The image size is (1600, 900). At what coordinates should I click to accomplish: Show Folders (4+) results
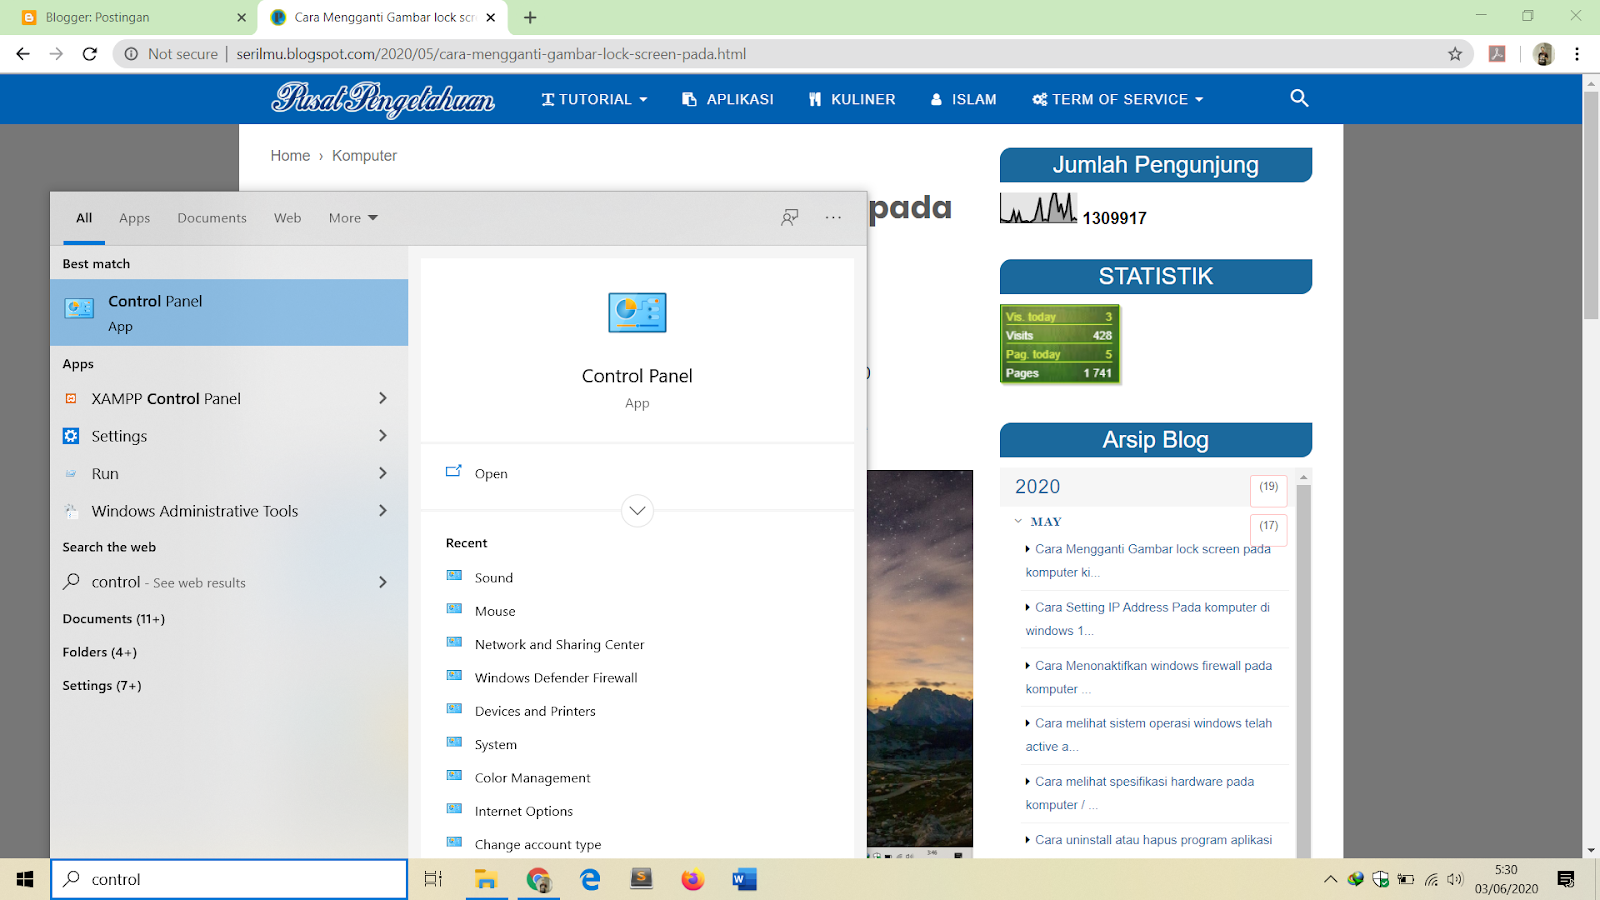click(x=100, y=652)
